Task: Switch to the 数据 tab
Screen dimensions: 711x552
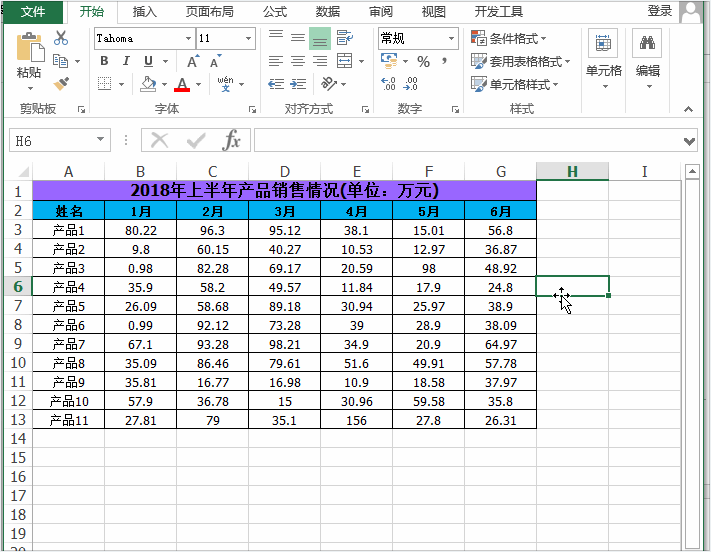Action: coord(328,11)
